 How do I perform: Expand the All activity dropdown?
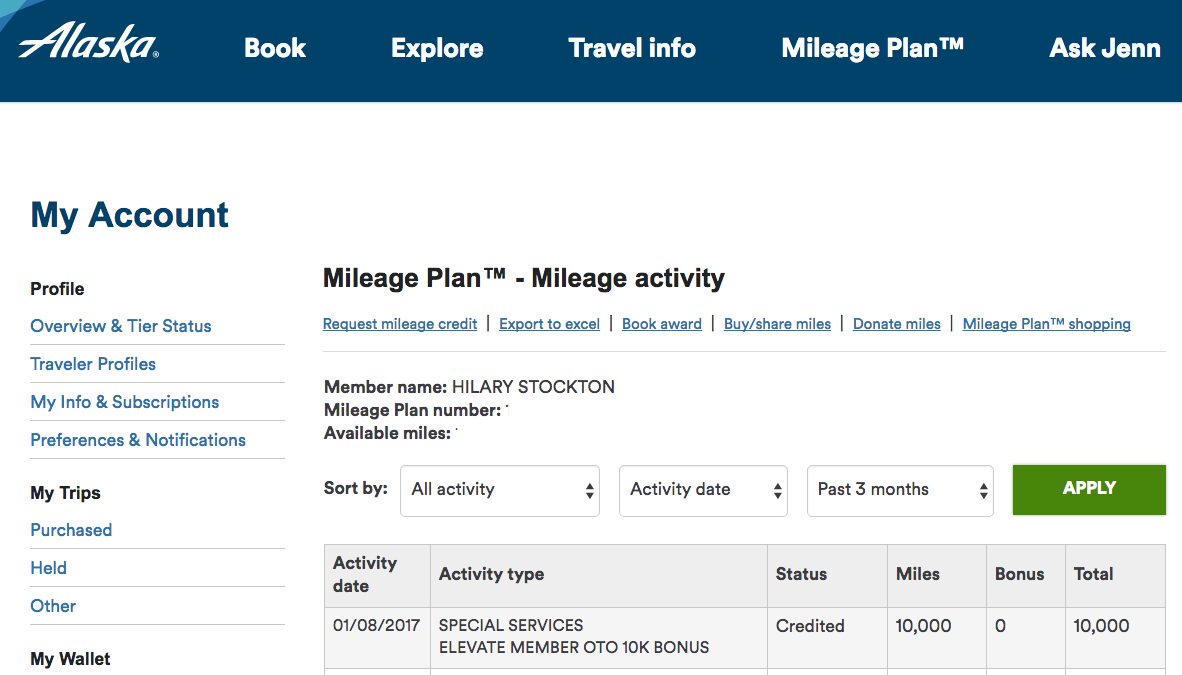click(x=500, y=490)
